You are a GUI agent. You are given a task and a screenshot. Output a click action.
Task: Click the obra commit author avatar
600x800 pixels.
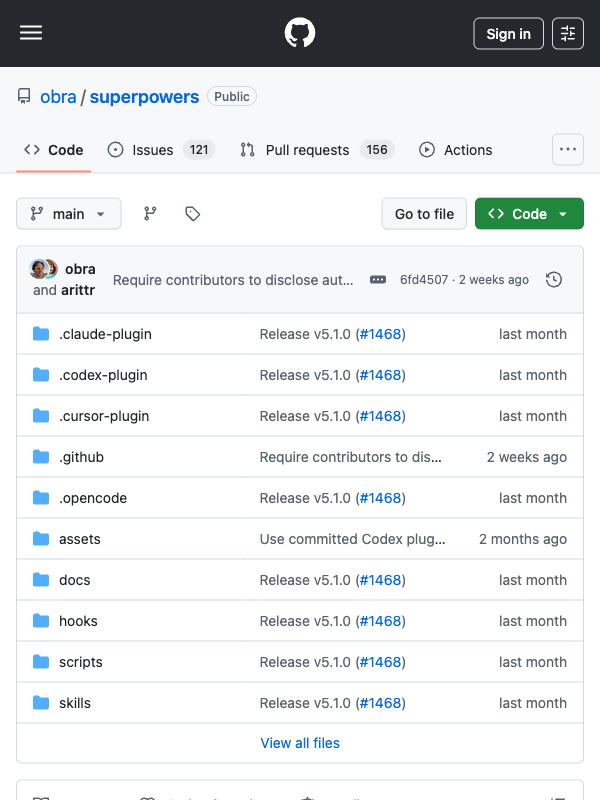38,269
